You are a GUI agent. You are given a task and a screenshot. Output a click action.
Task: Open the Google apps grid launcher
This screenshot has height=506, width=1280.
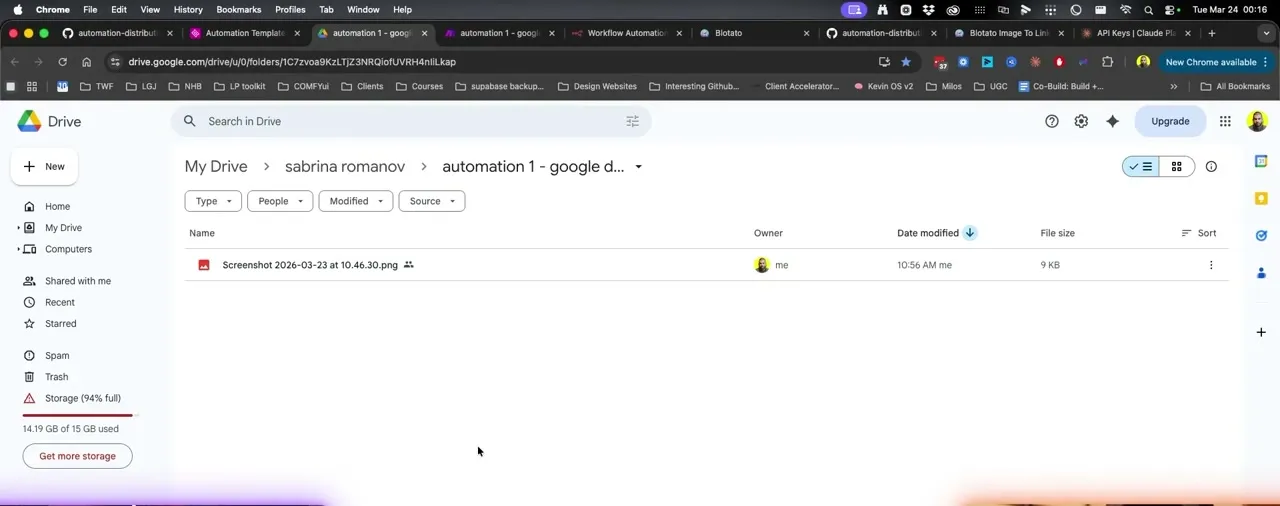click(x=1225, y=121)
